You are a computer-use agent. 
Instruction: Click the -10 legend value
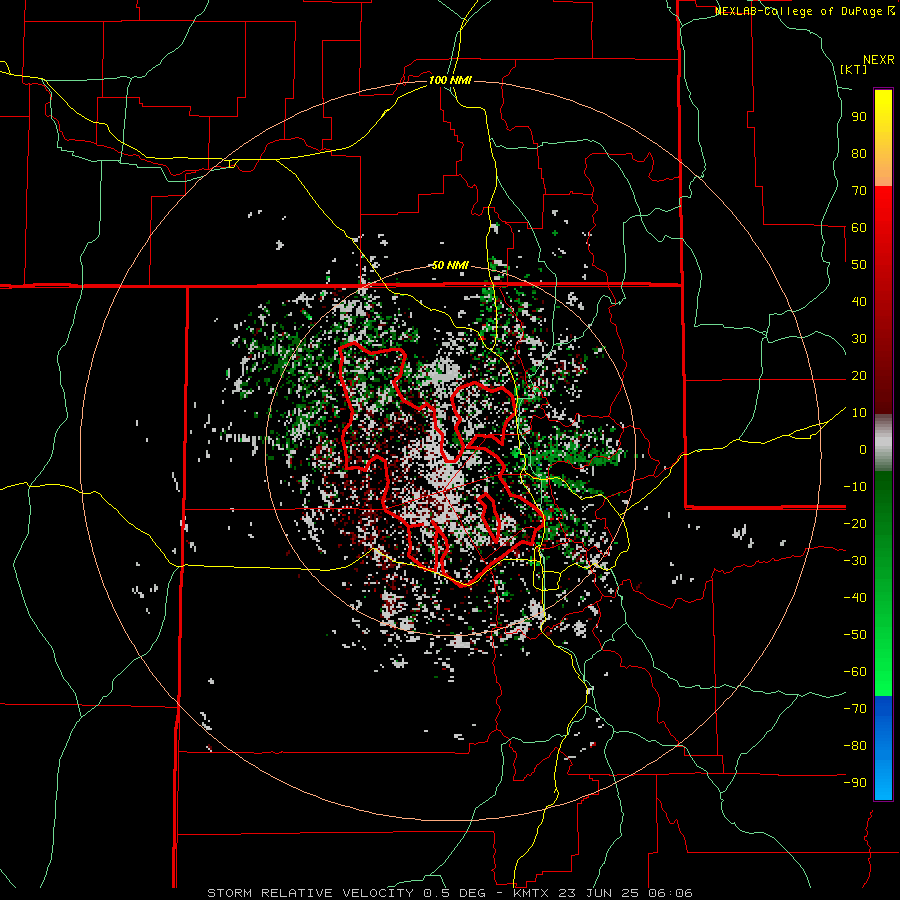[855, 487]
